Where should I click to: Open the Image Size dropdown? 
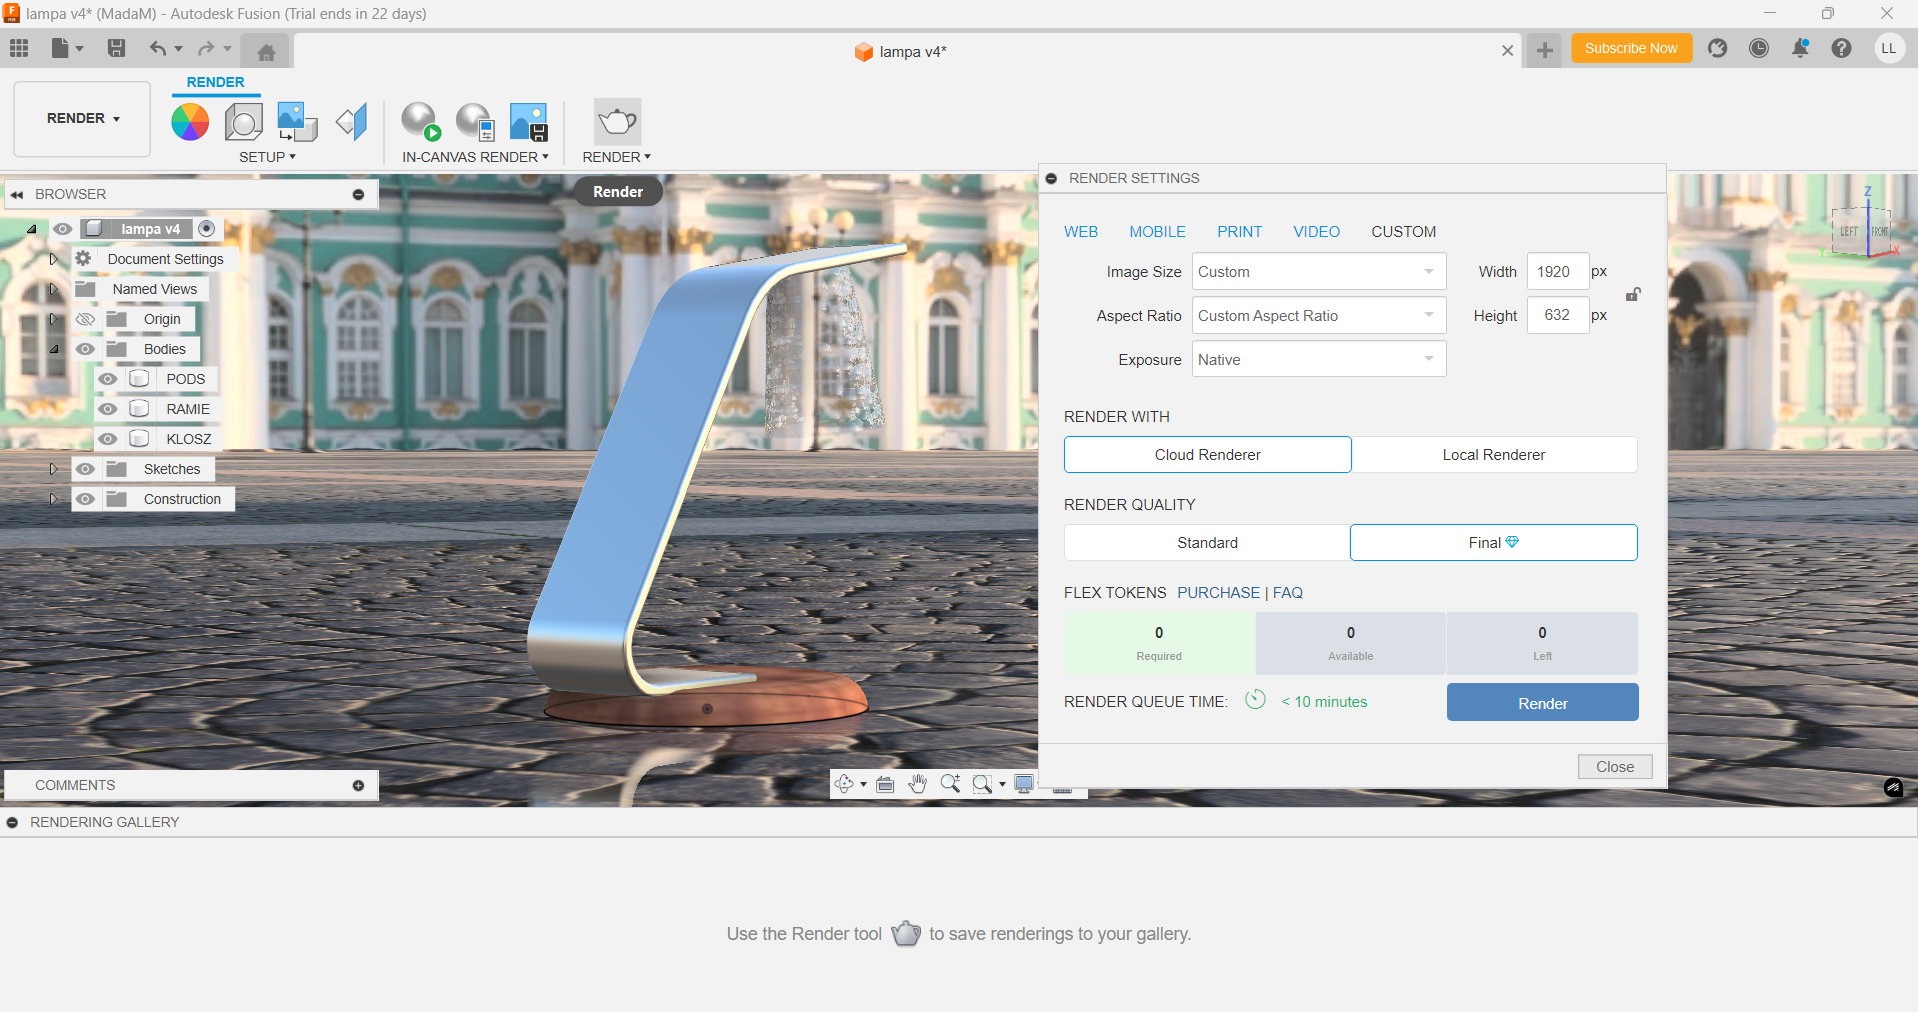tap(1318, 272)
